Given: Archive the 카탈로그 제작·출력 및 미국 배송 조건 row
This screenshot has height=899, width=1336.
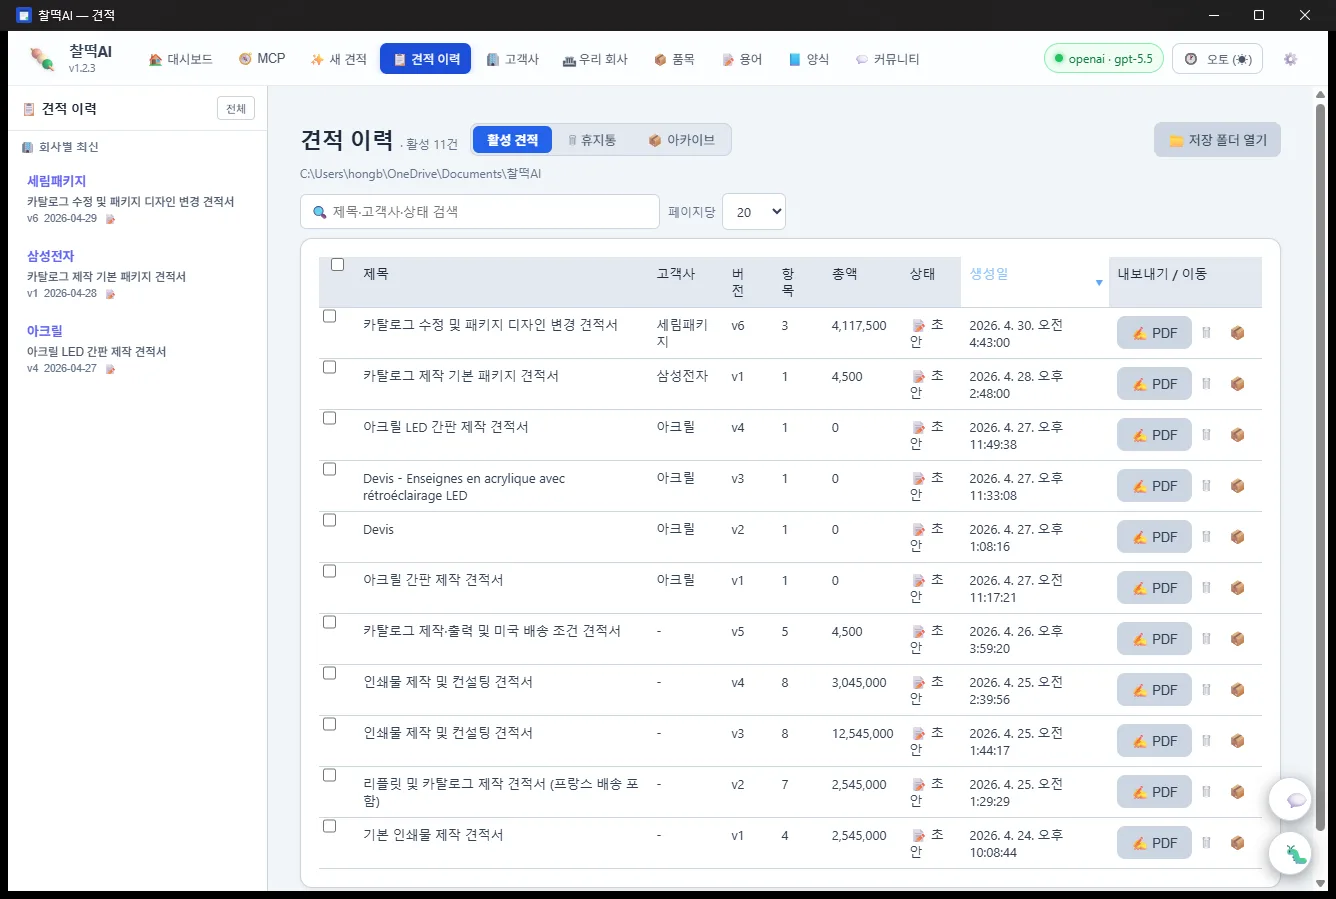Looking at the screenshot, I should (x=1237, y=639).
